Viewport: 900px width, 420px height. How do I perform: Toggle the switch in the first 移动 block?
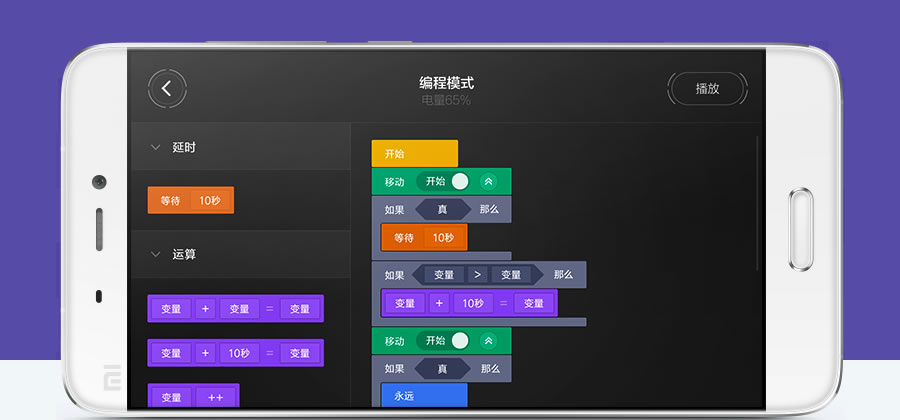(459, 181)
